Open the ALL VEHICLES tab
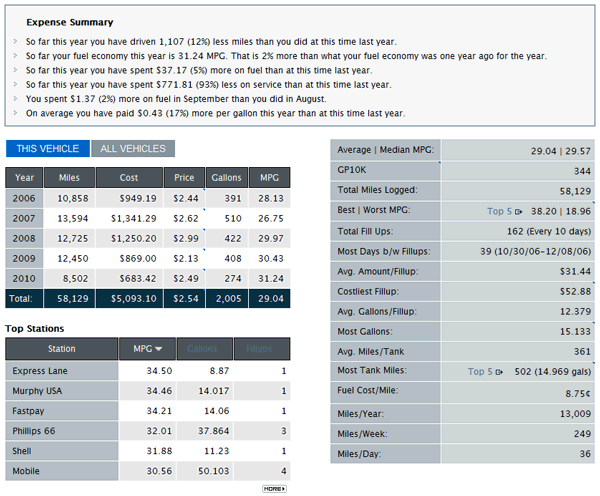This screenshot has width=600, height=496. coord(133,149)
